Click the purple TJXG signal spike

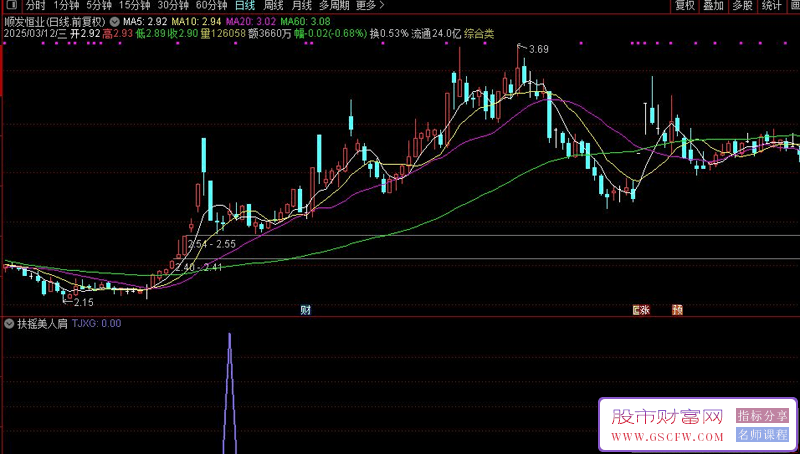click(x=230, y=393)
